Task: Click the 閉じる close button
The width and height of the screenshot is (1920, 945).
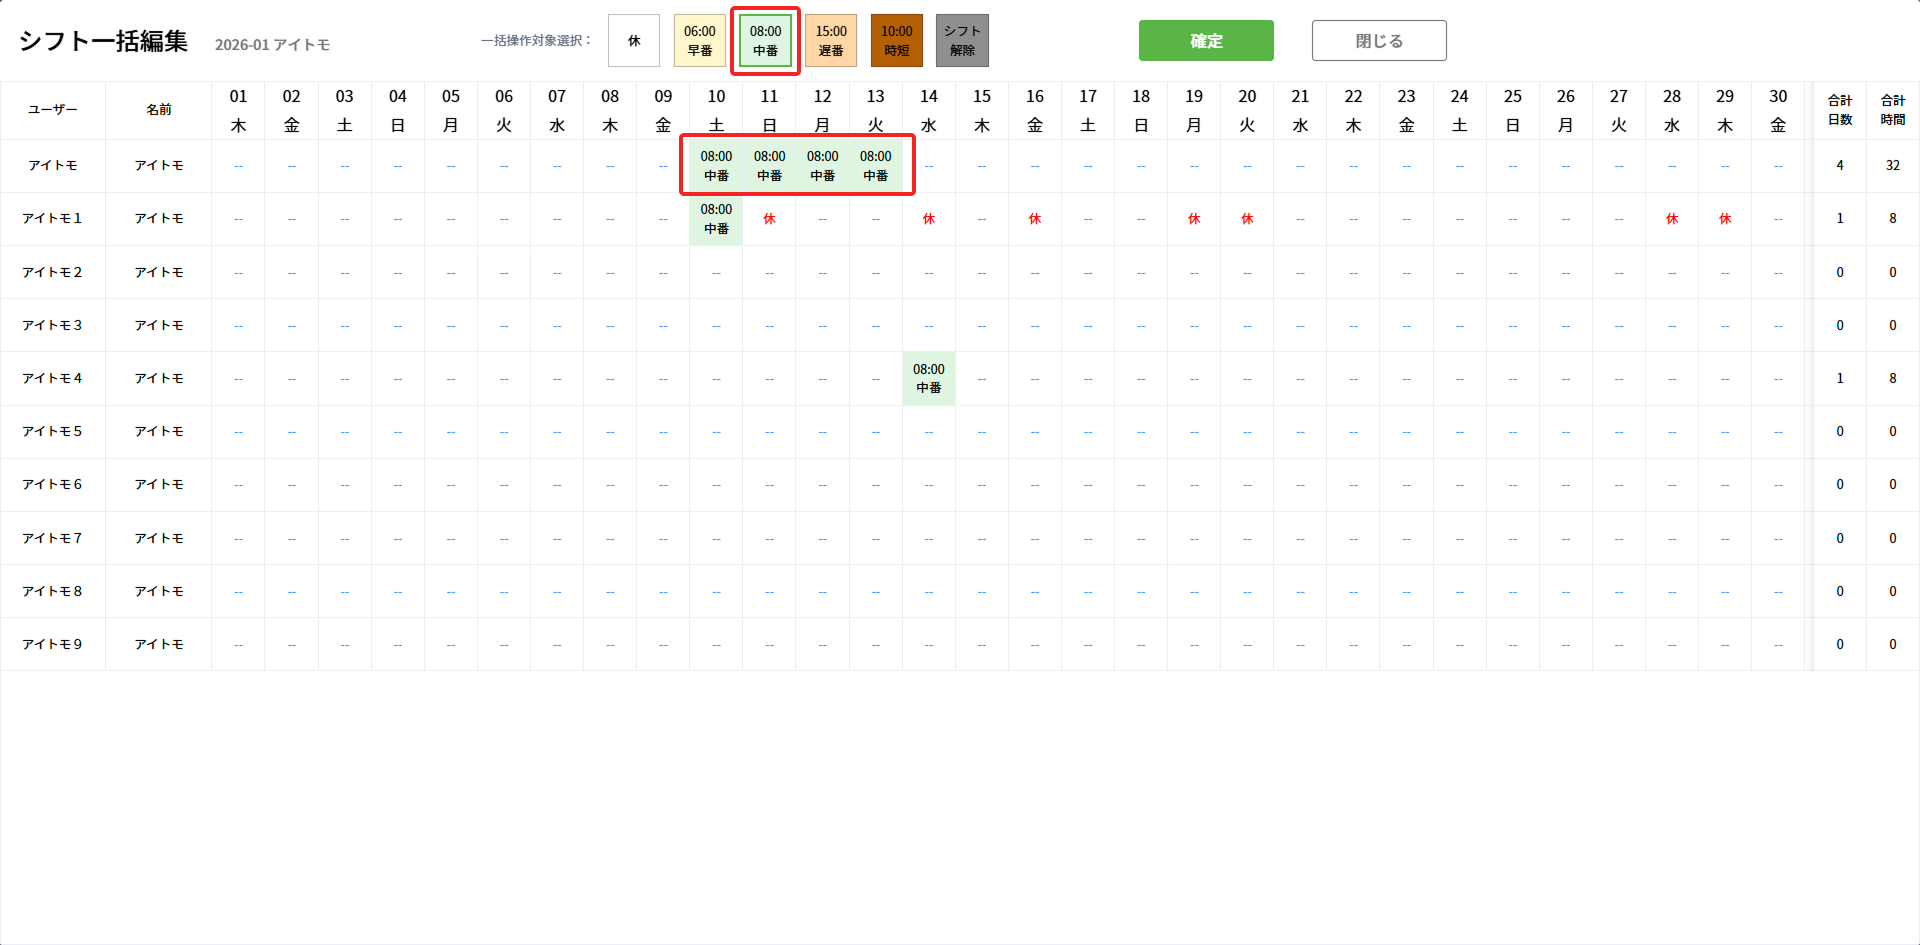Action: (x=1378, y=41)
